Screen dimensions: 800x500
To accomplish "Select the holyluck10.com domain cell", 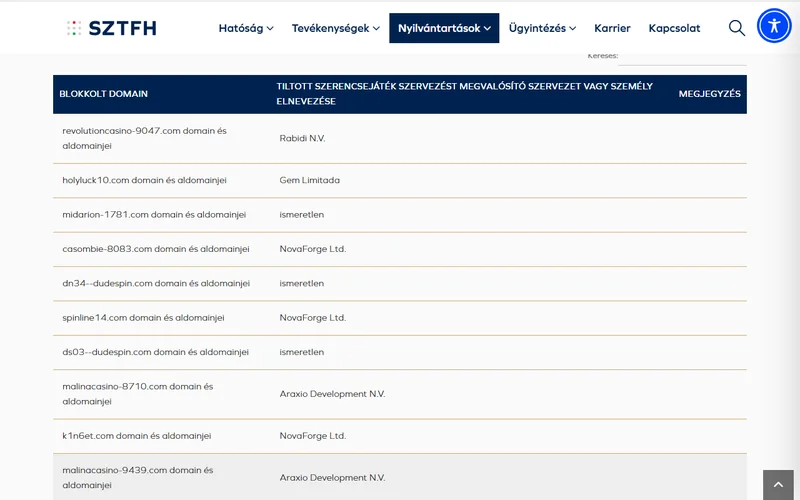I will [x=162, y=180].
